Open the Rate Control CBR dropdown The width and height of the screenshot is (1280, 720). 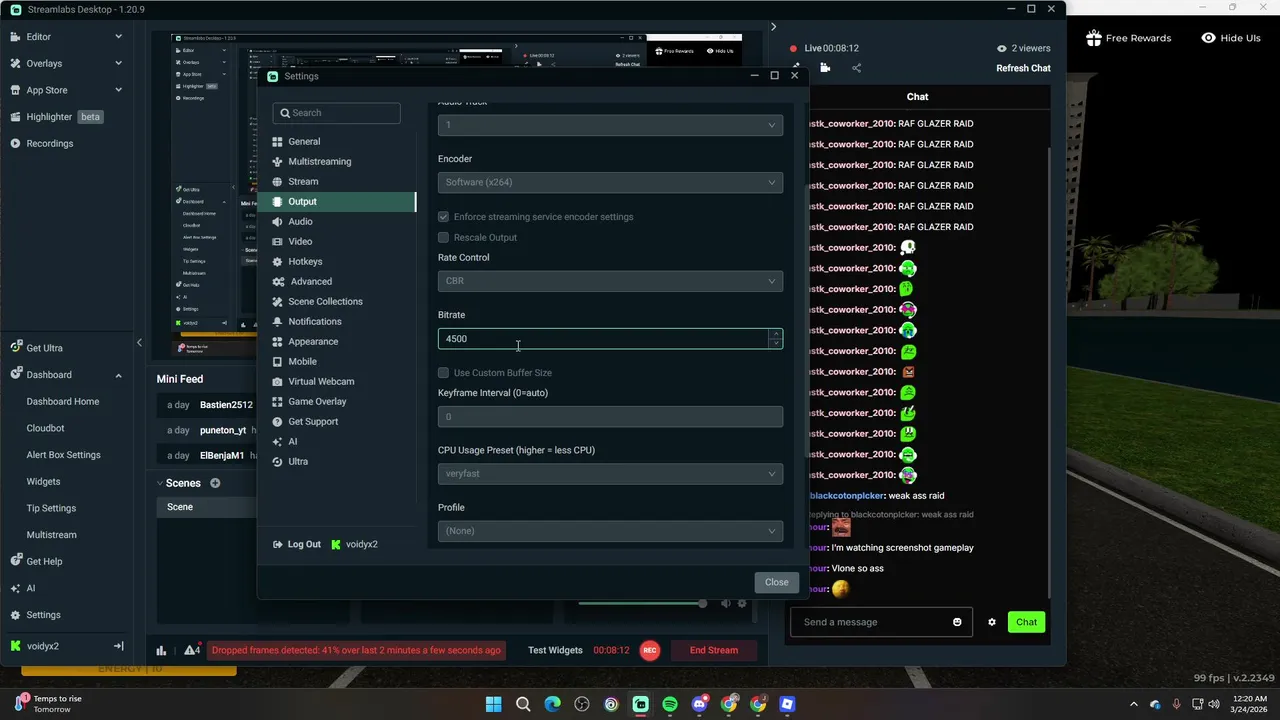point(610,281)
